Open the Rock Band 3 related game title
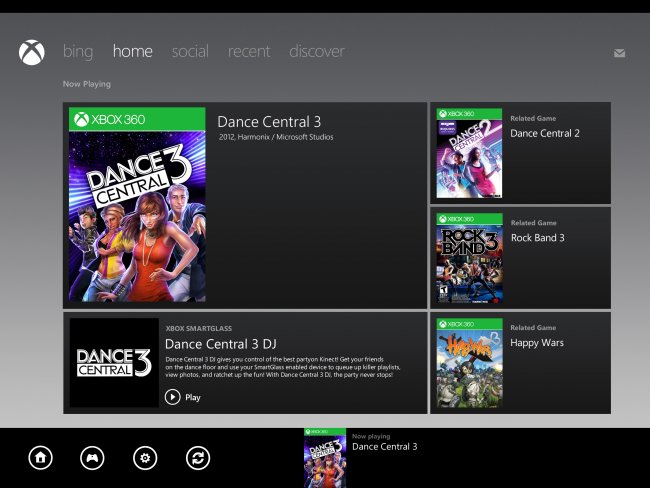The image size is (650, 488). click(537, 238)
